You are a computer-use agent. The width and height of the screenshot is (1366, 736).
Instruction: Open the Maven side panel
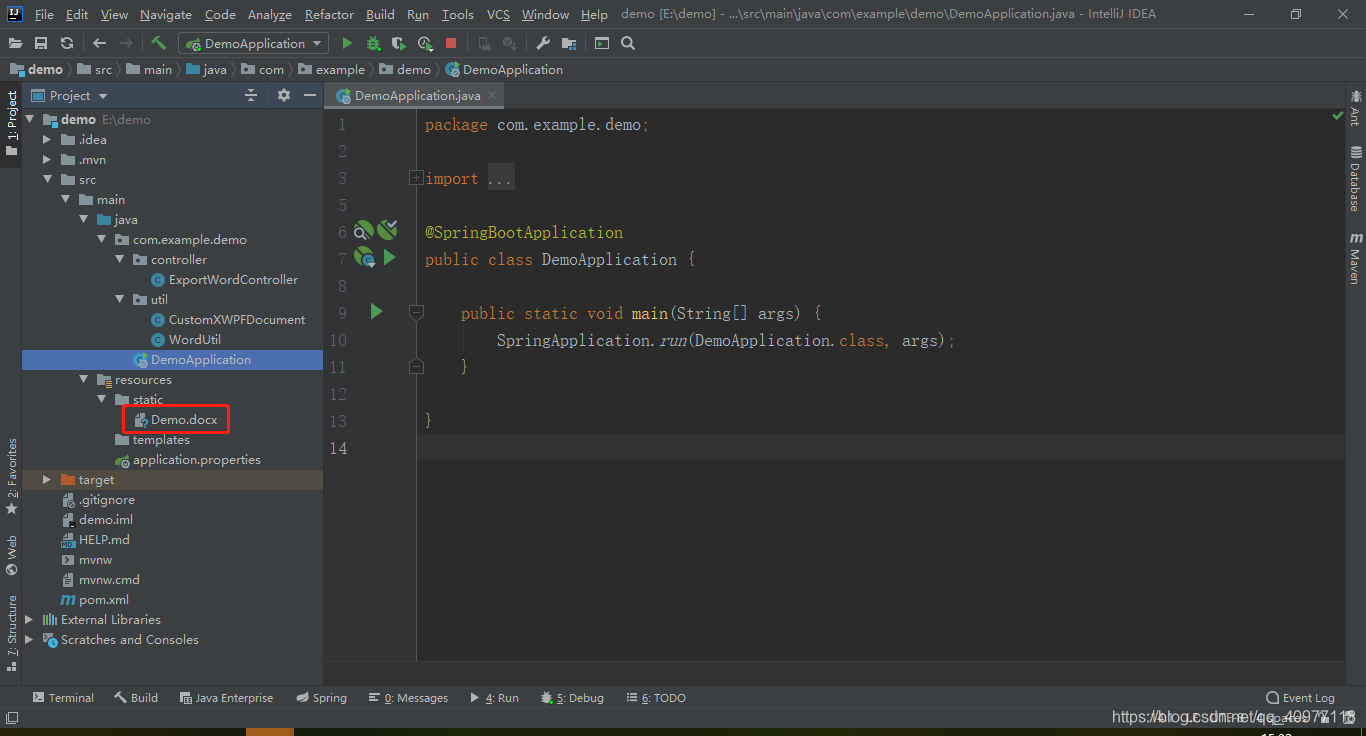tap(1356, 258)
